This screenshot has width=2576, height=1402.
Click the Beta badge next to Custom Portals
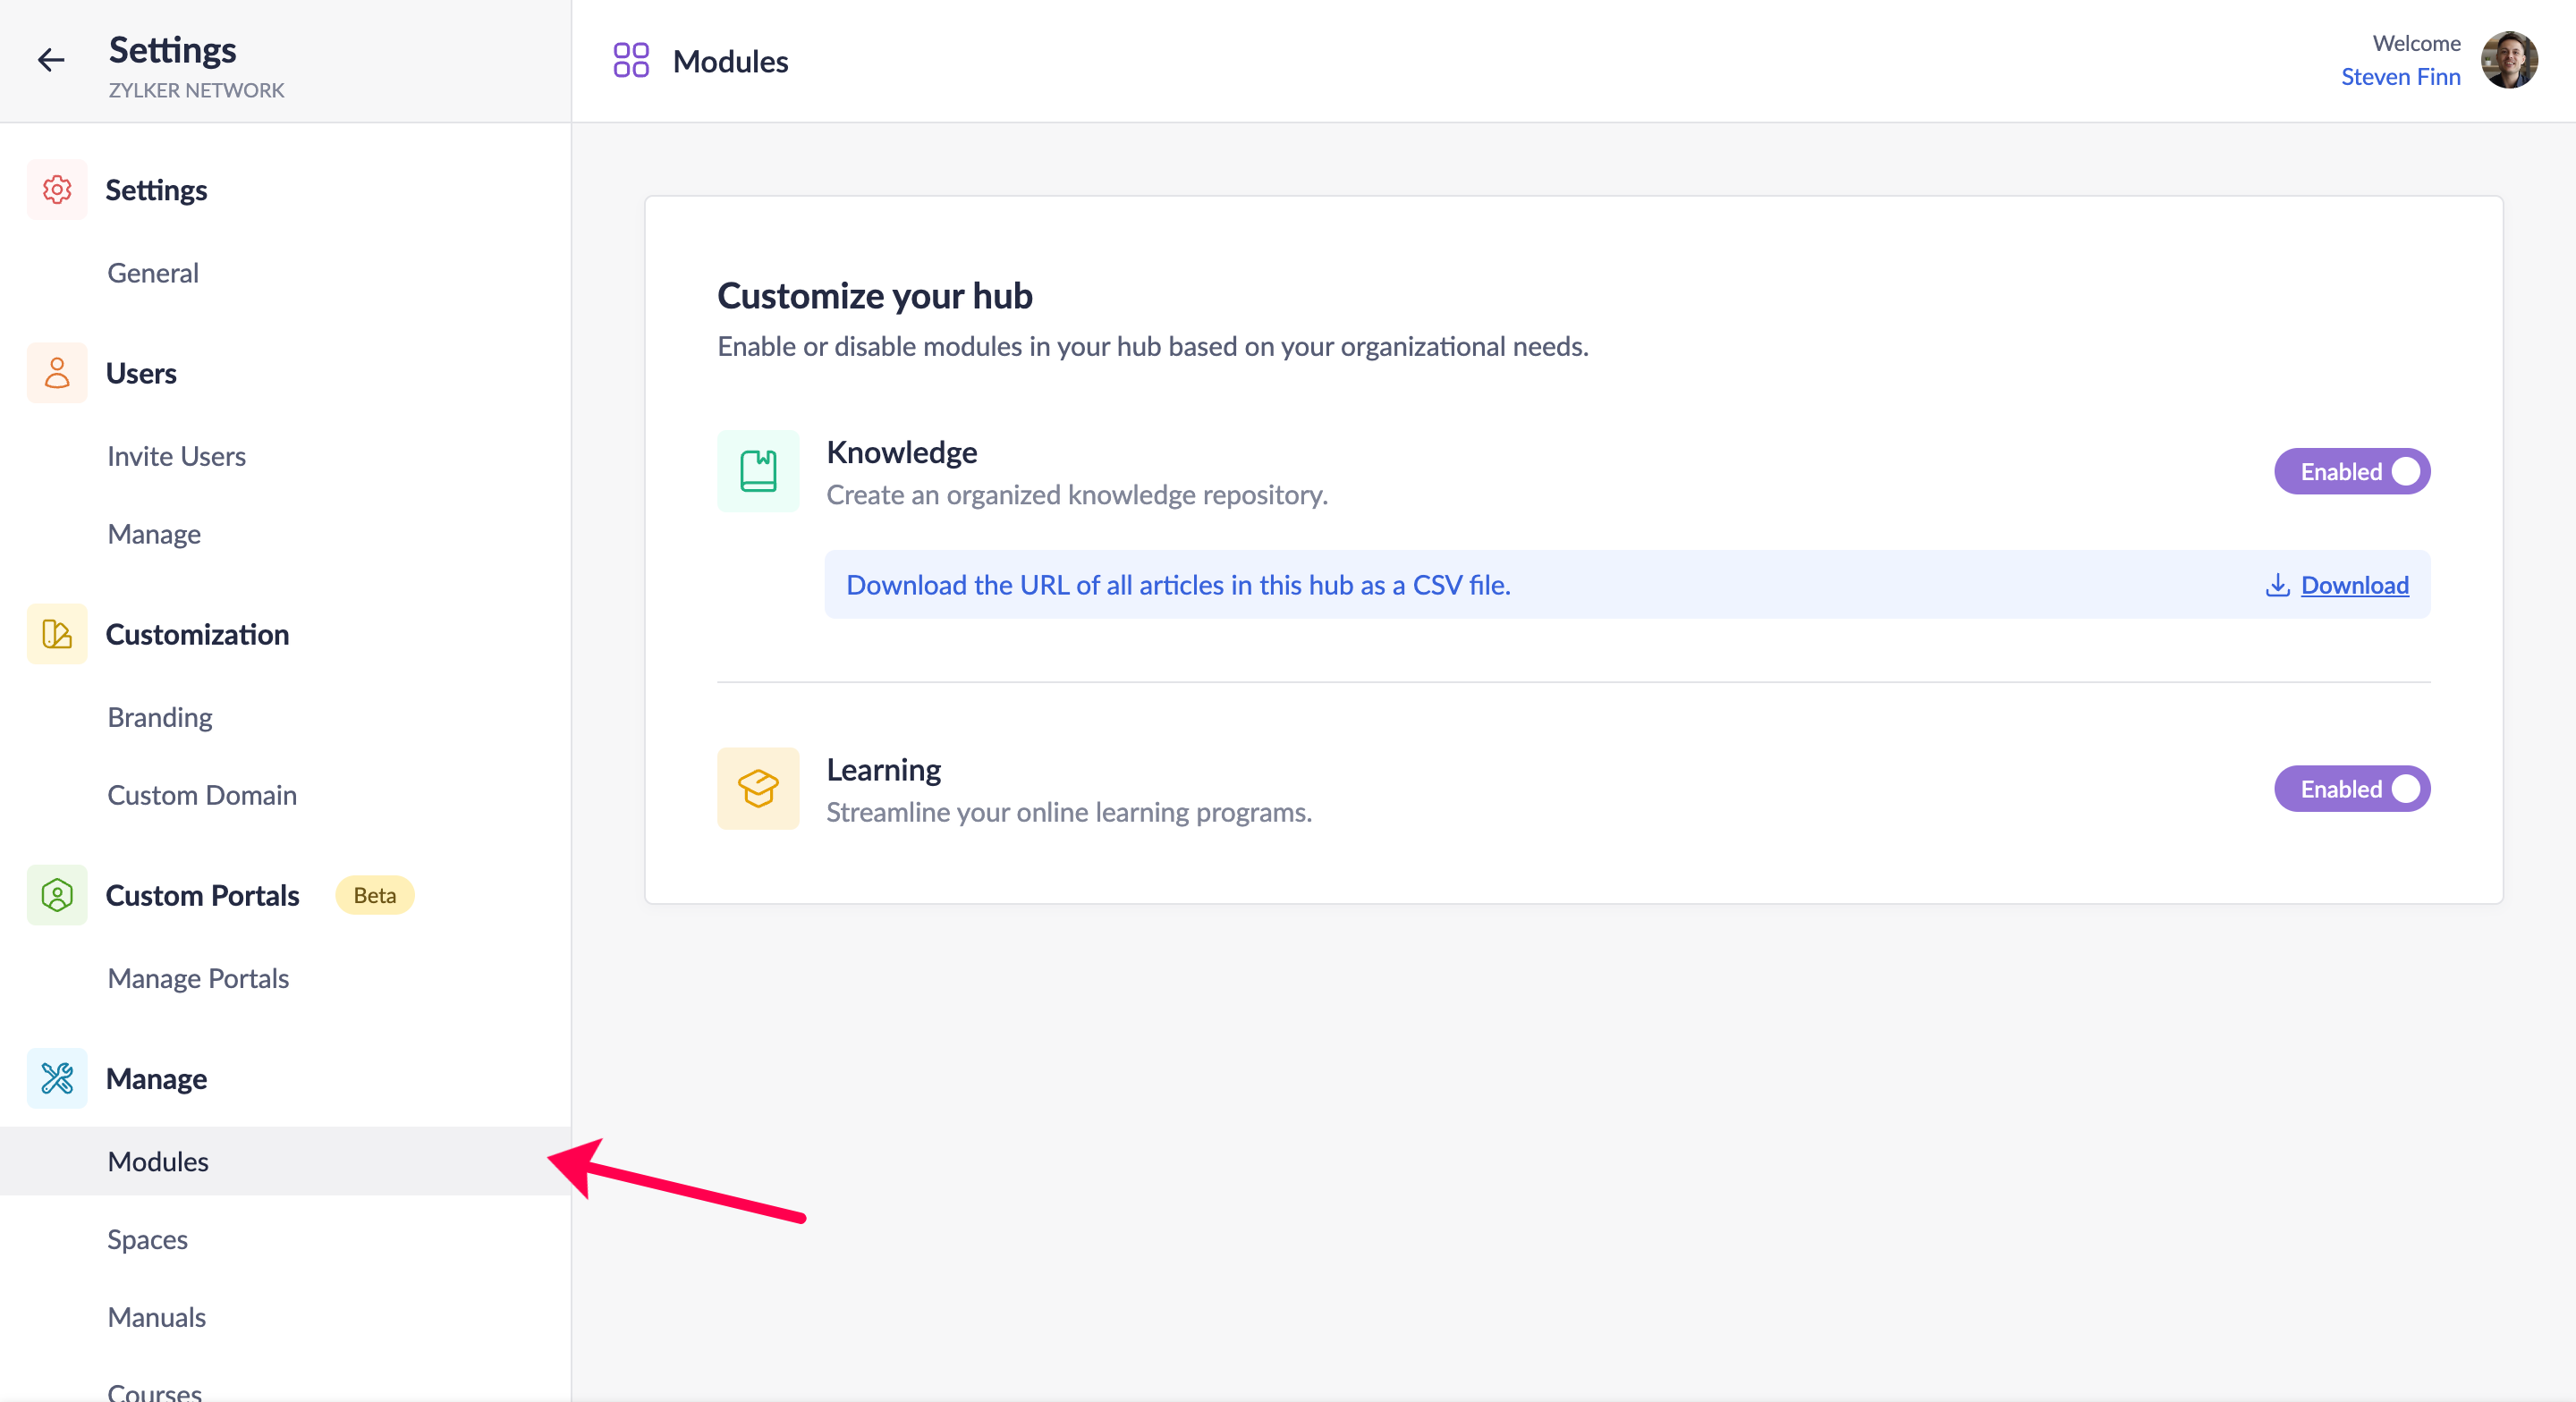[375, 895]
